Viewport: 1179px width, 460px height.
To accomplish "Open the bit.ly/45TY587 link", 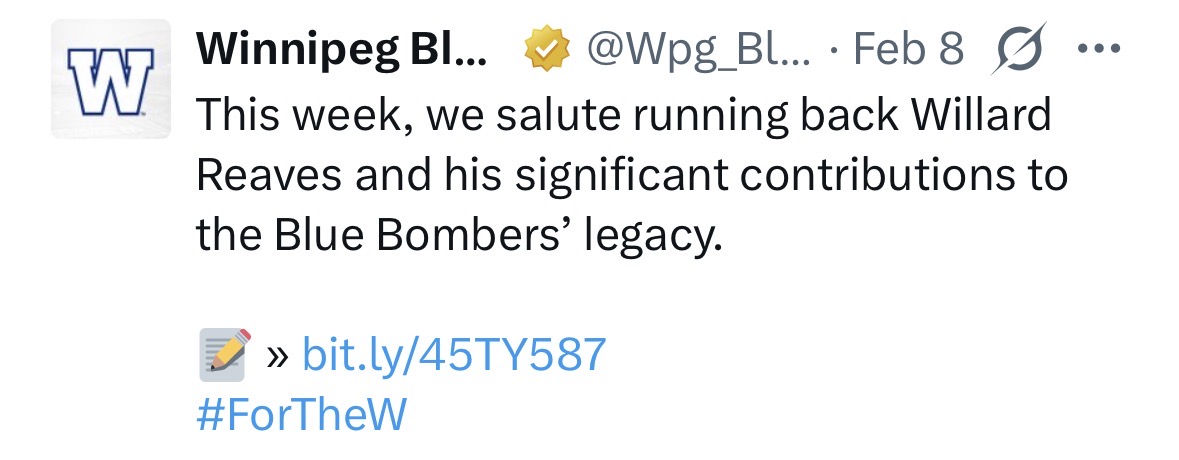I will coord(453,355).
